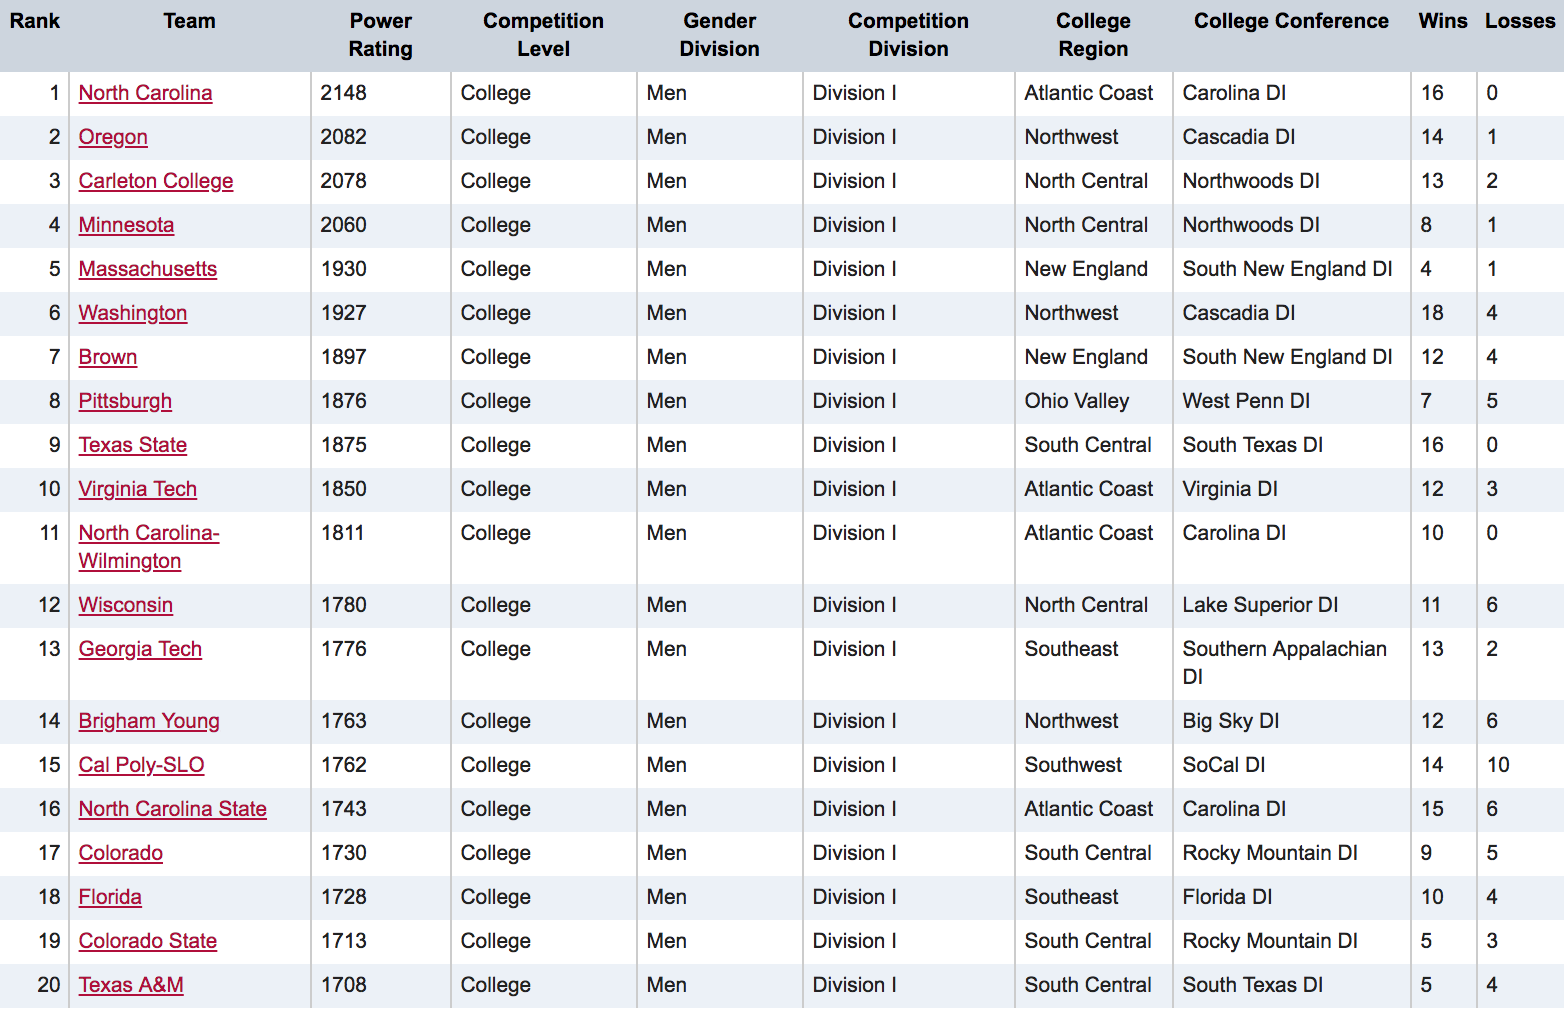Open the Brown team link

(x=108, y=357)
